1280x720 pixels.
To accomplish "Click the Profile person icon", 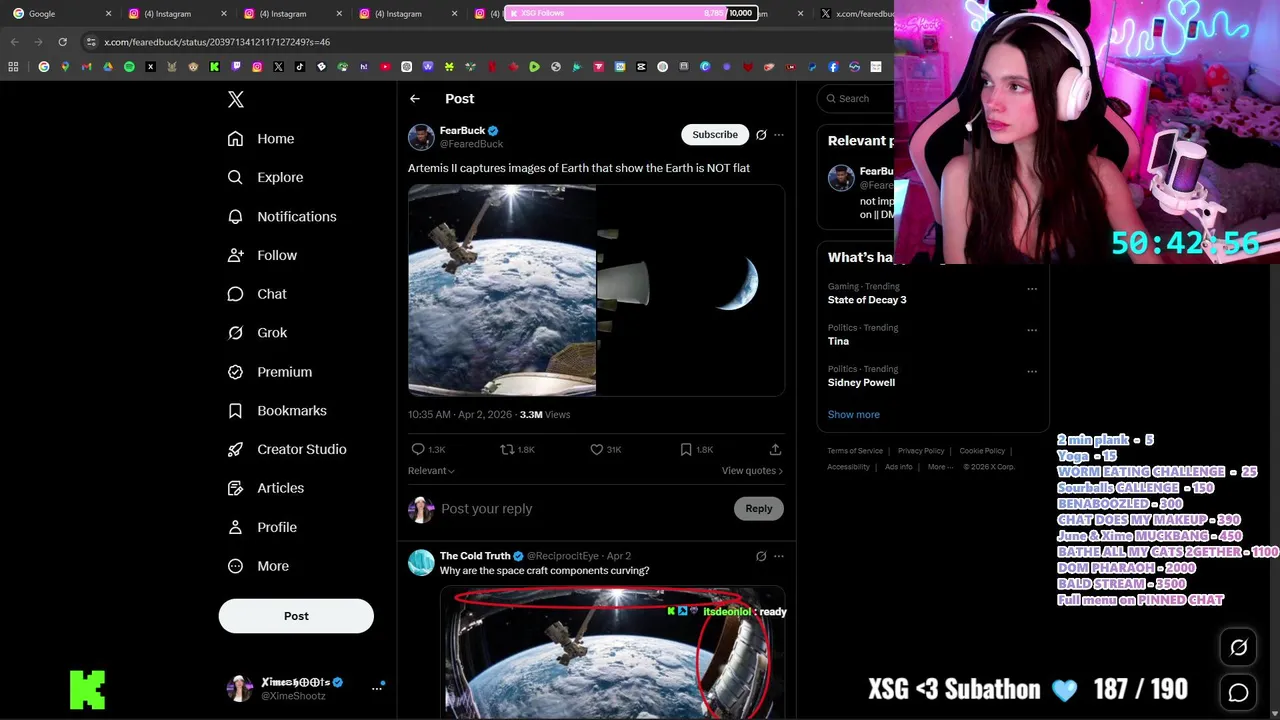I will click(235, 527).
